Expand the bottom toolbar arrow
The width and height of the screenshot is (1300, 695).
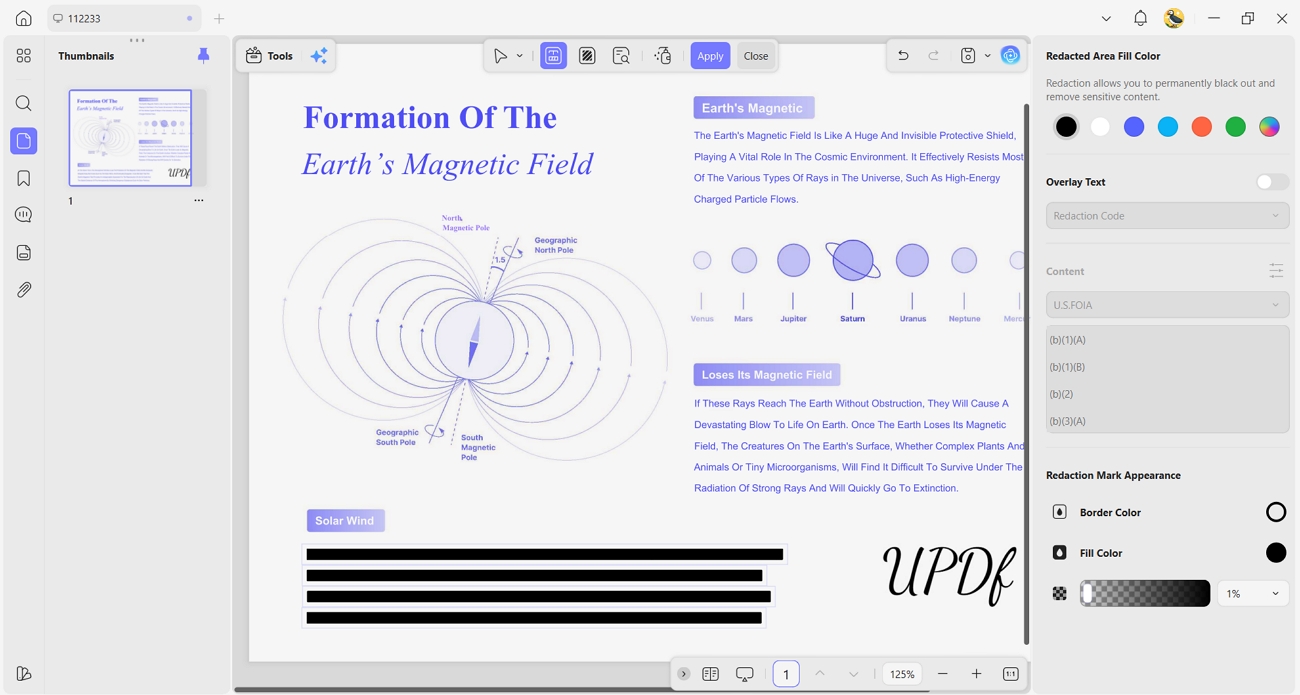pos(684,674)
